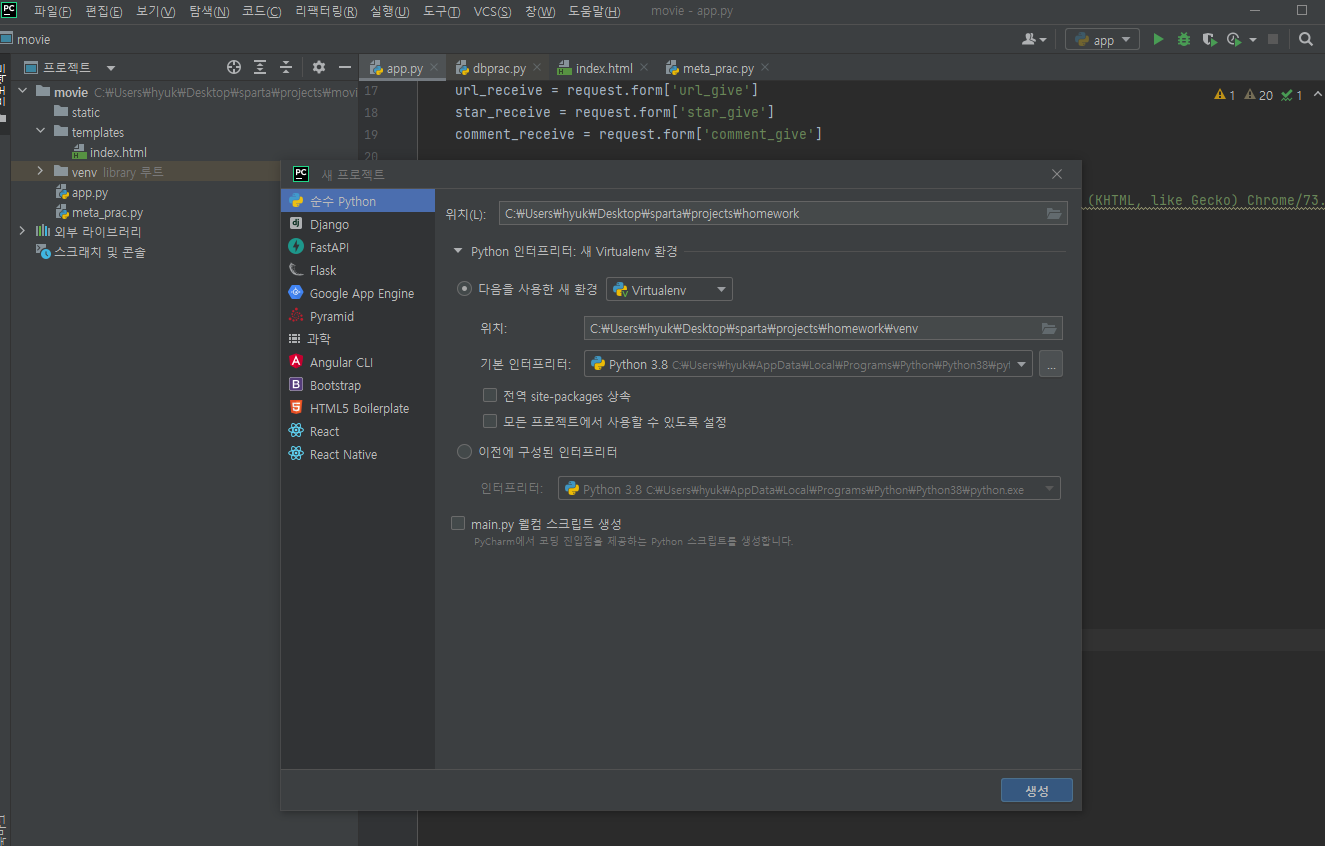Click folder browse icon in venv location field
Viewport: 1325px width, 846px height.
[x=1049, y=328]
